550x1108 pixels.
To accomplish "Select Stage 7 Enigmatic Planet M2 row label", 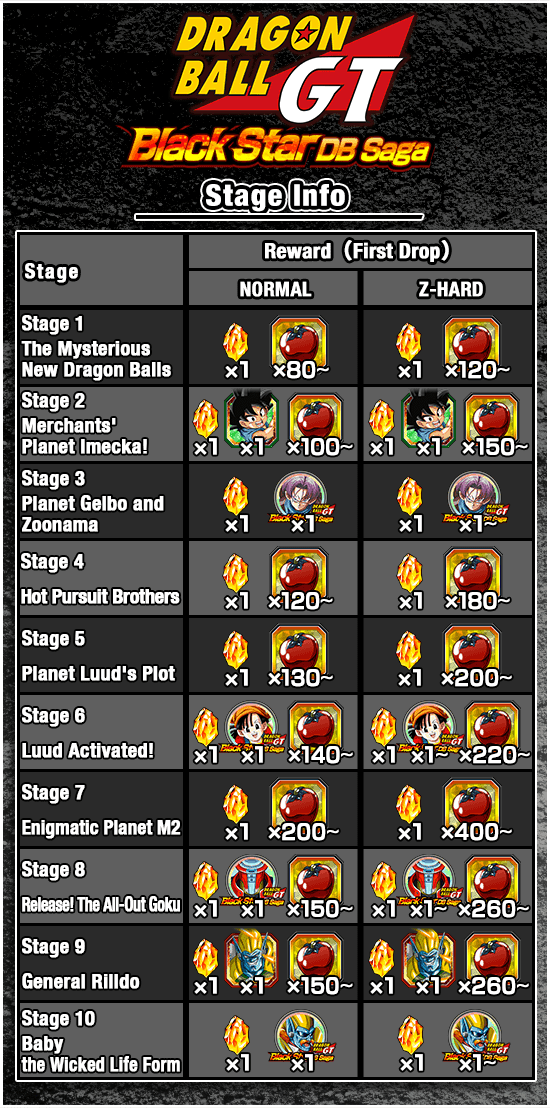I will point(101,809).
